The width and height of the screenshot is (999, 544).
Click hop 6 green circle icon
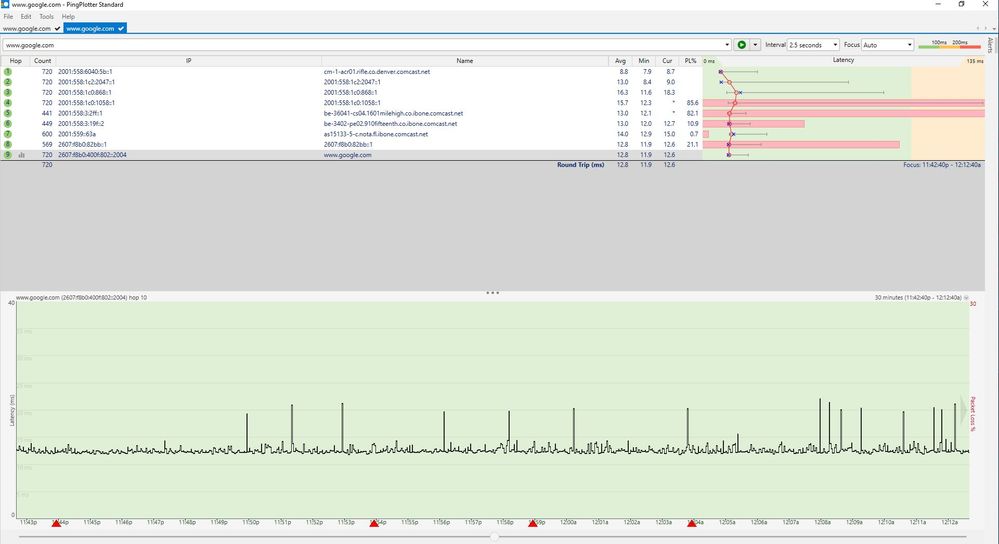(x=8, y=124)
